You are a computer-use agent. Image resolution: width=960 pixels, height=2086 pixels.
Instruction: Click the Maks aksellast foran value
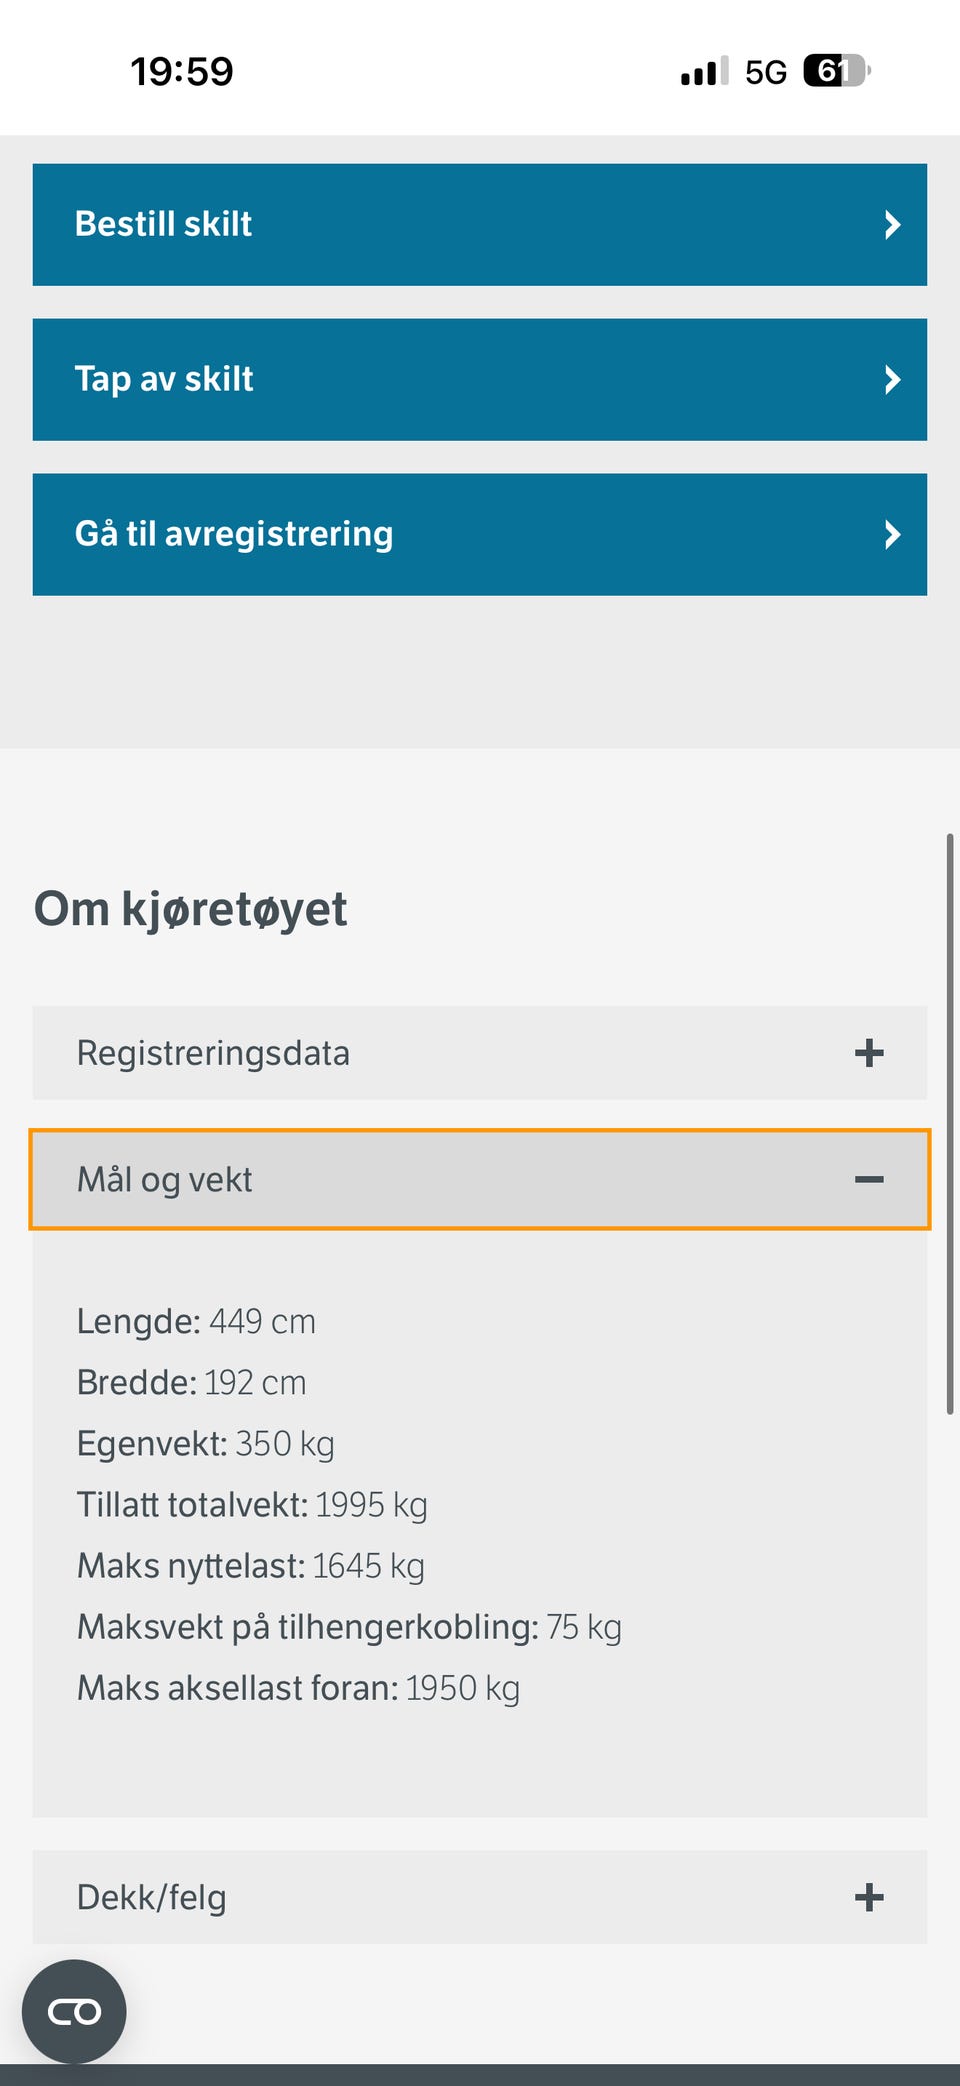pos(462,1688)
